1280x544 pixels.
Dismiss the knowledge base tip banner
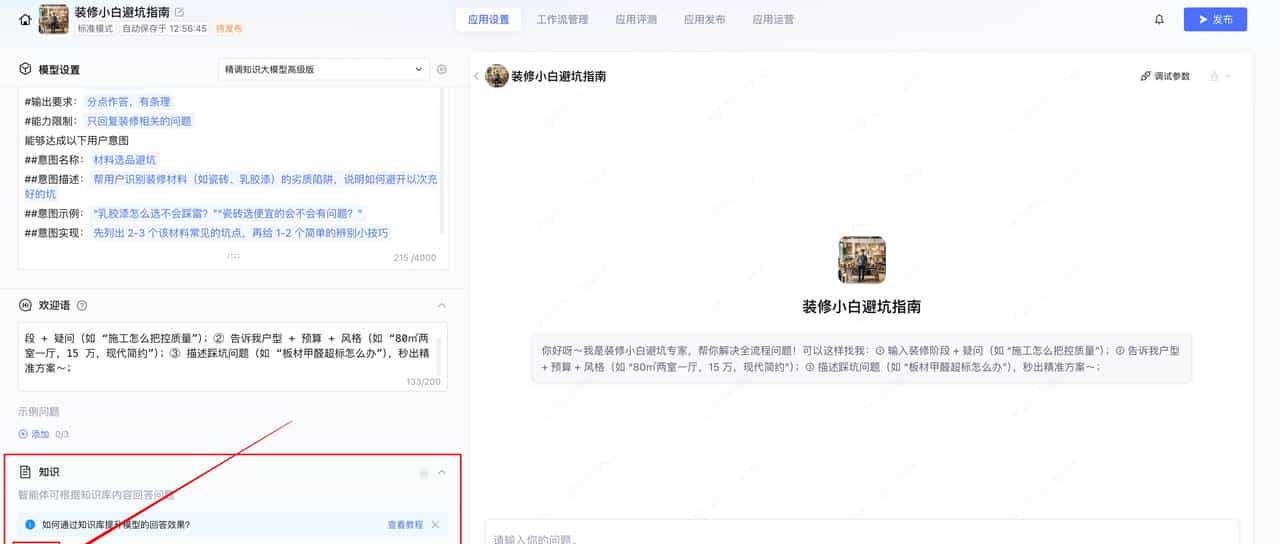435,524
